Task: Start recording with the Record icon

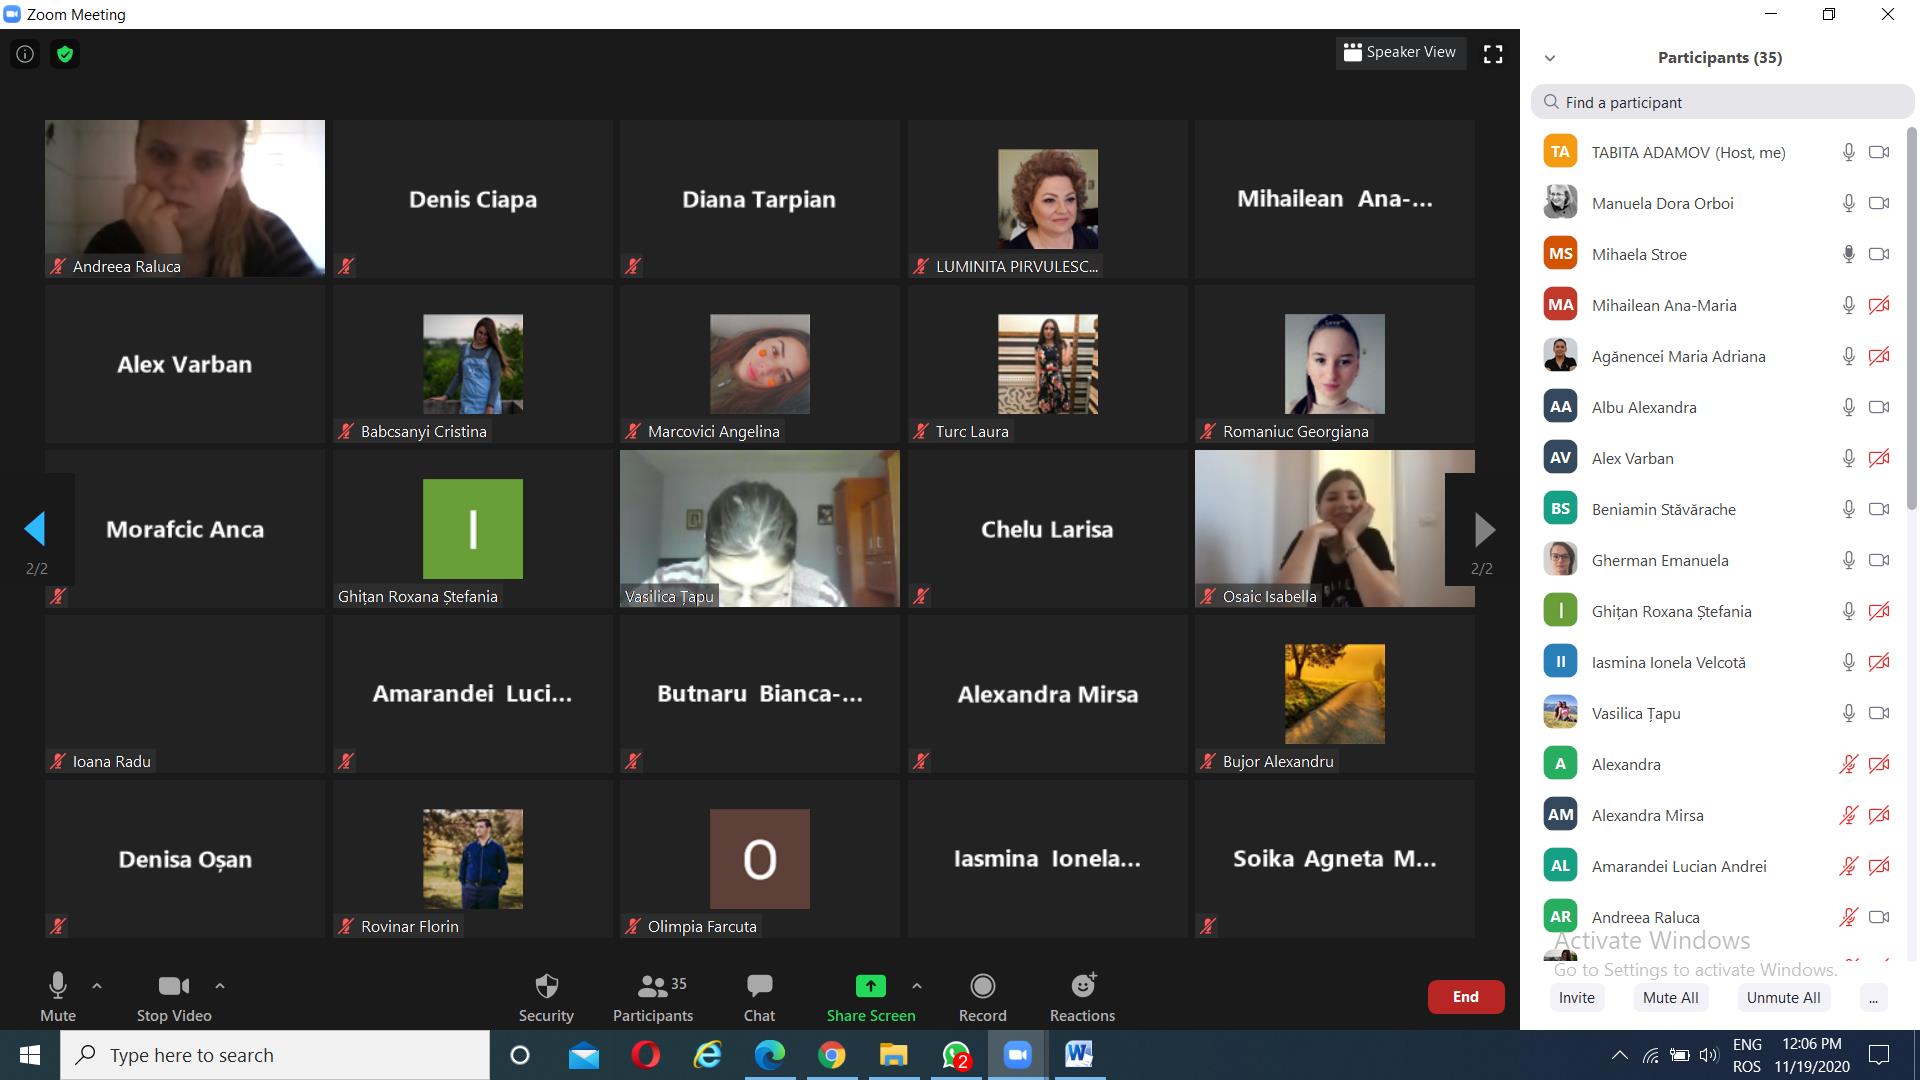Action: [x=982, y=987]
